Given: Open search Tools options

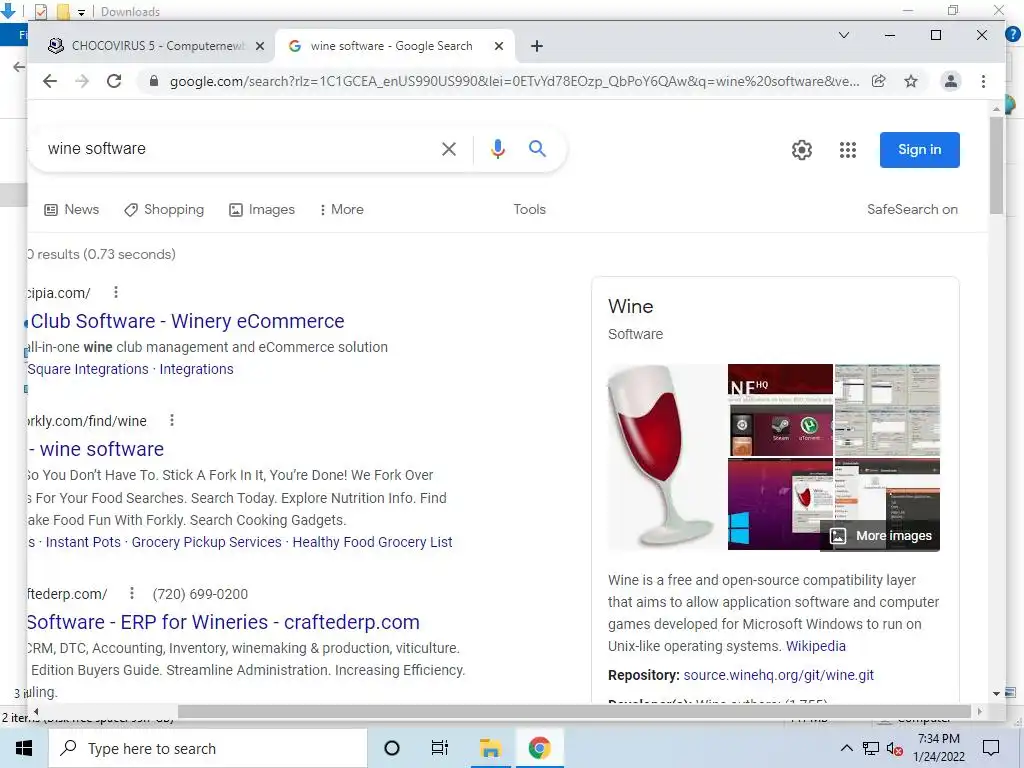Looking at the screenshot, I should 529,210.
